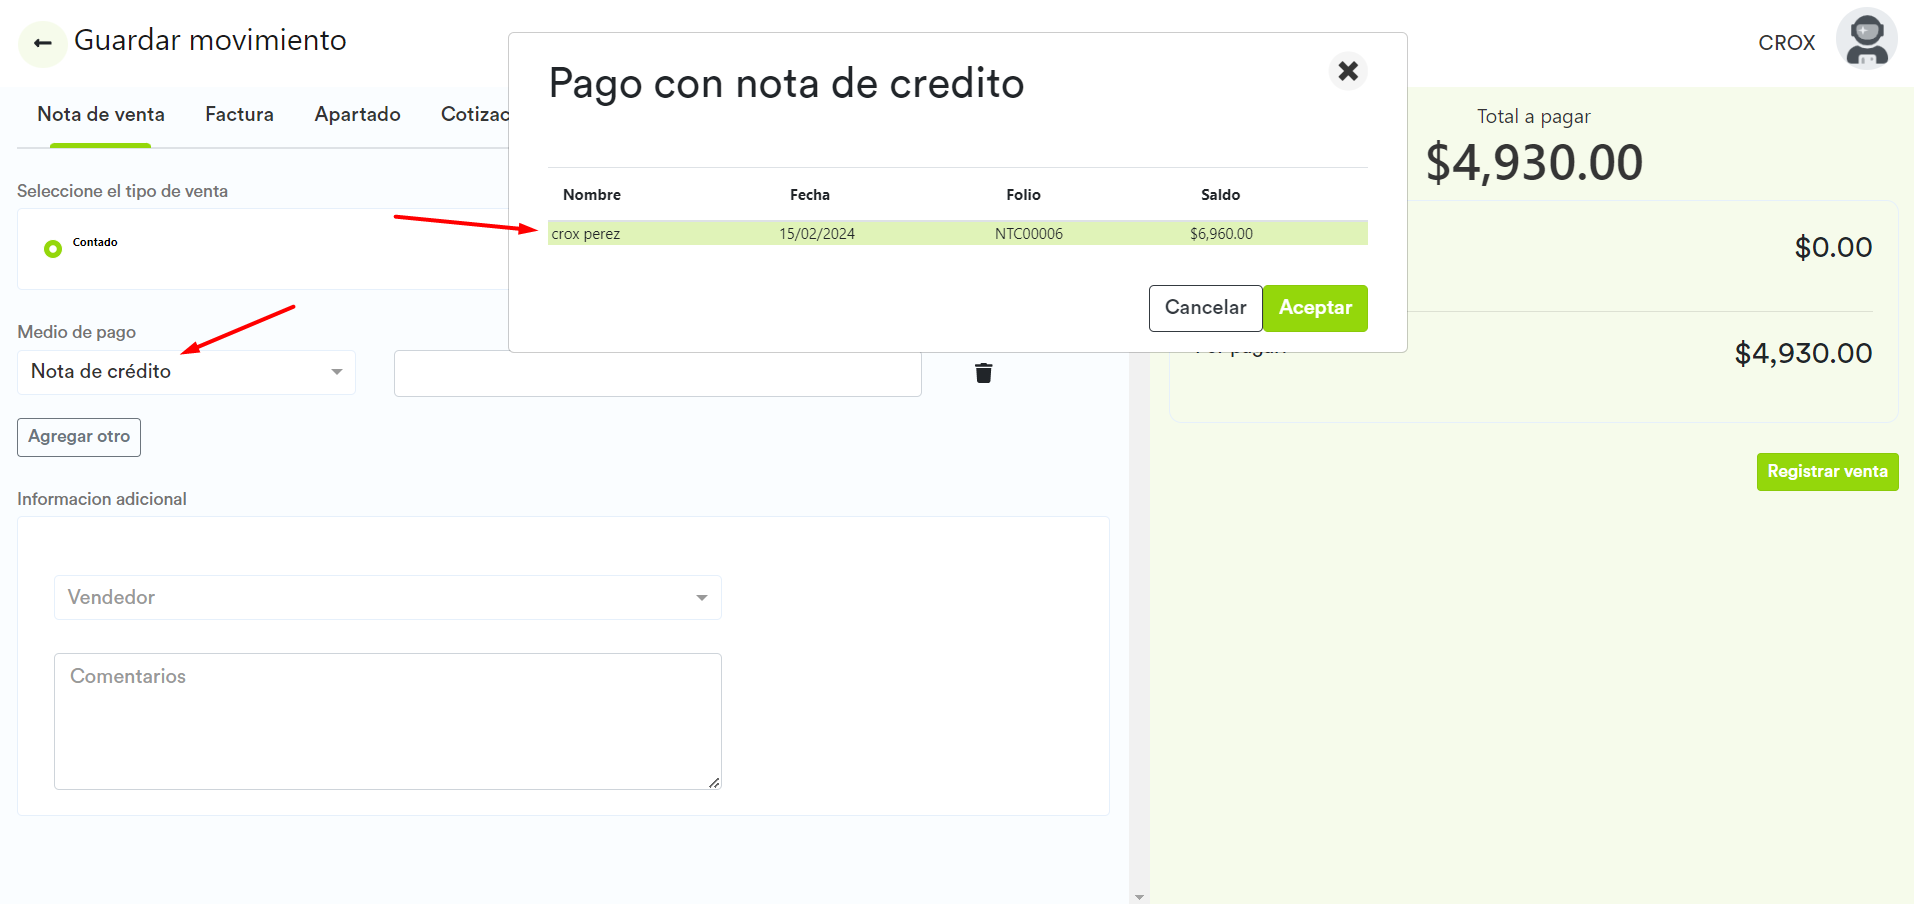Click the trash icon to delete payment method

pyautogui.click(x=983, y=373)
